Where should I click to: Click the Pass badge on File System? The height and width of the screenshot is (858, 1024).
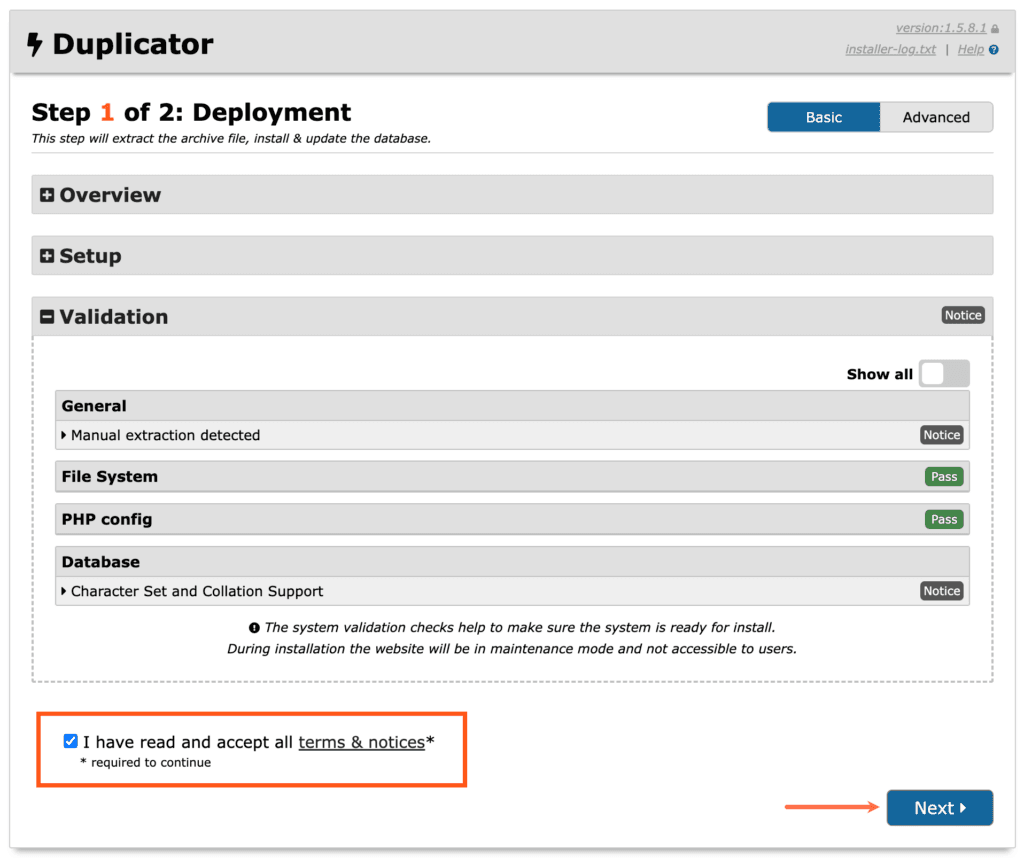click(943, 476)
